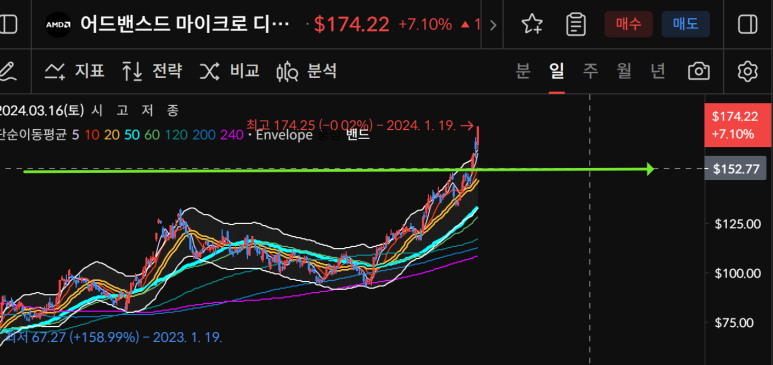This screenshot has height=365, width=773.
Task: Switch to 월 monthly timeframe
Action: click(x=624, y=72)
